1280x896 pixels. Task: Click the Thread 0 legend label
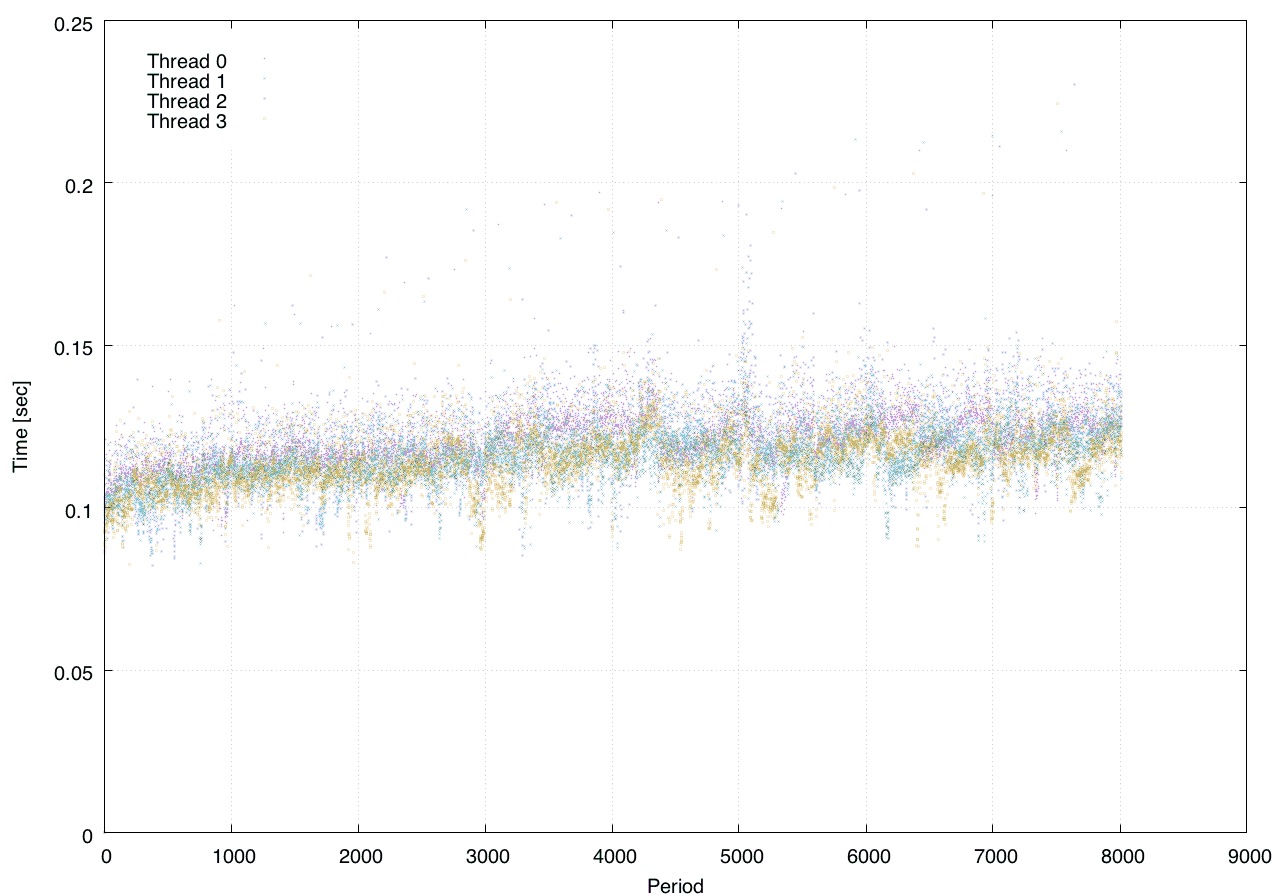point(186,61)
